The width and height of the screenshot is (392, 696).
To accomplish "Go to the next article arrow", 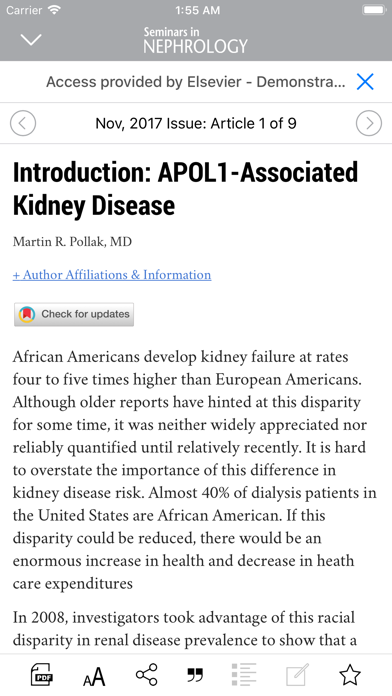I will [368, 123].
